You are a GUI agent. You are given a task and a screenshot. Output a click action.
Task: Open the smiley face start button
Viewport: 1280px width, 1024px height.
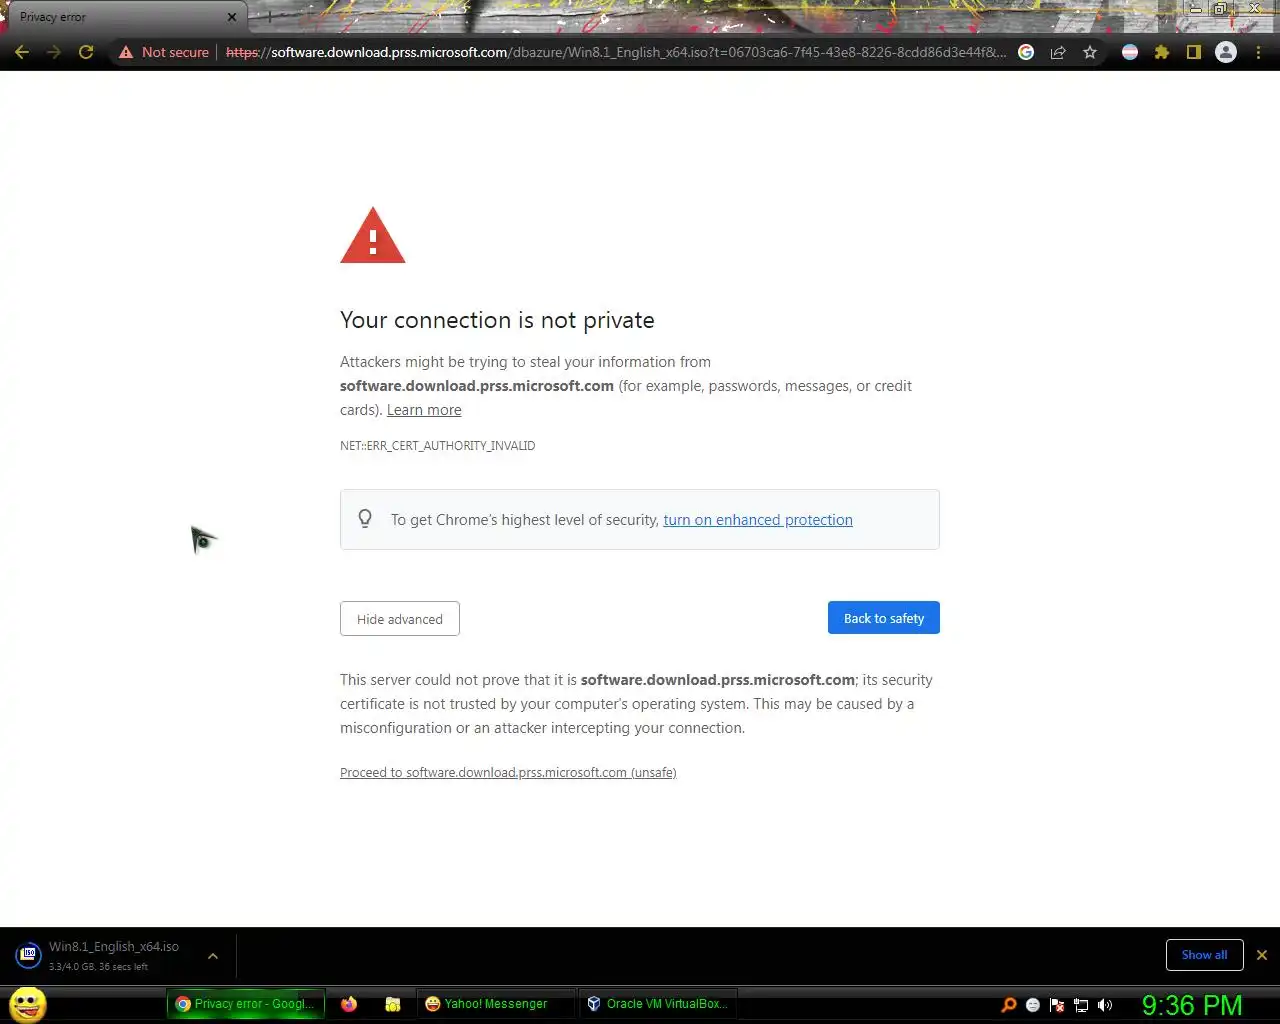tap(28, 1004)
